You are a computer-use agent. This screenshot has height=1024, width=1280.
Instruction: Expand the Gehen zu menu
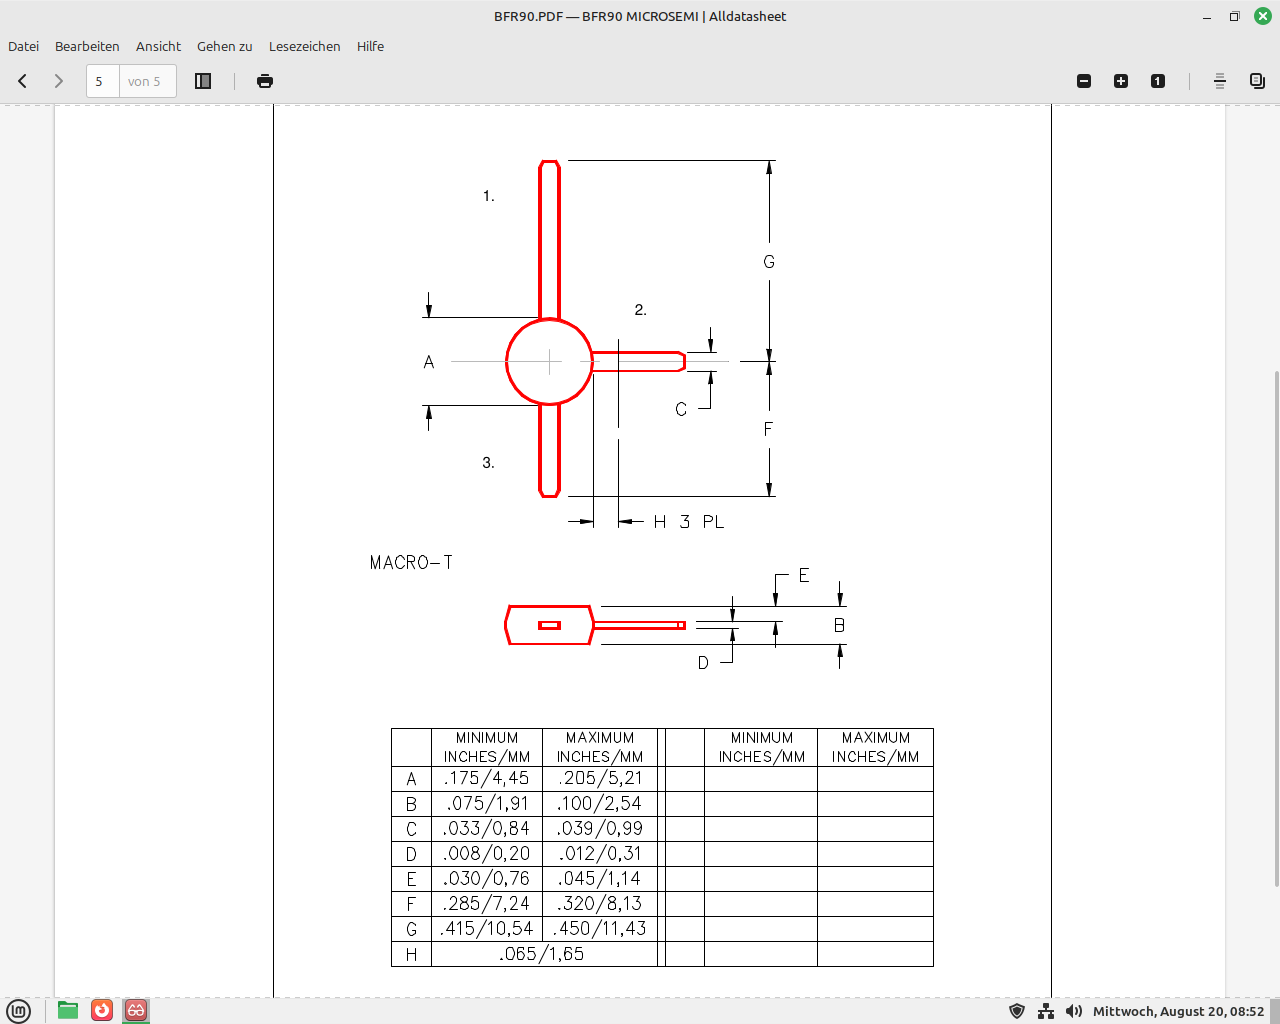click(224, 46)
